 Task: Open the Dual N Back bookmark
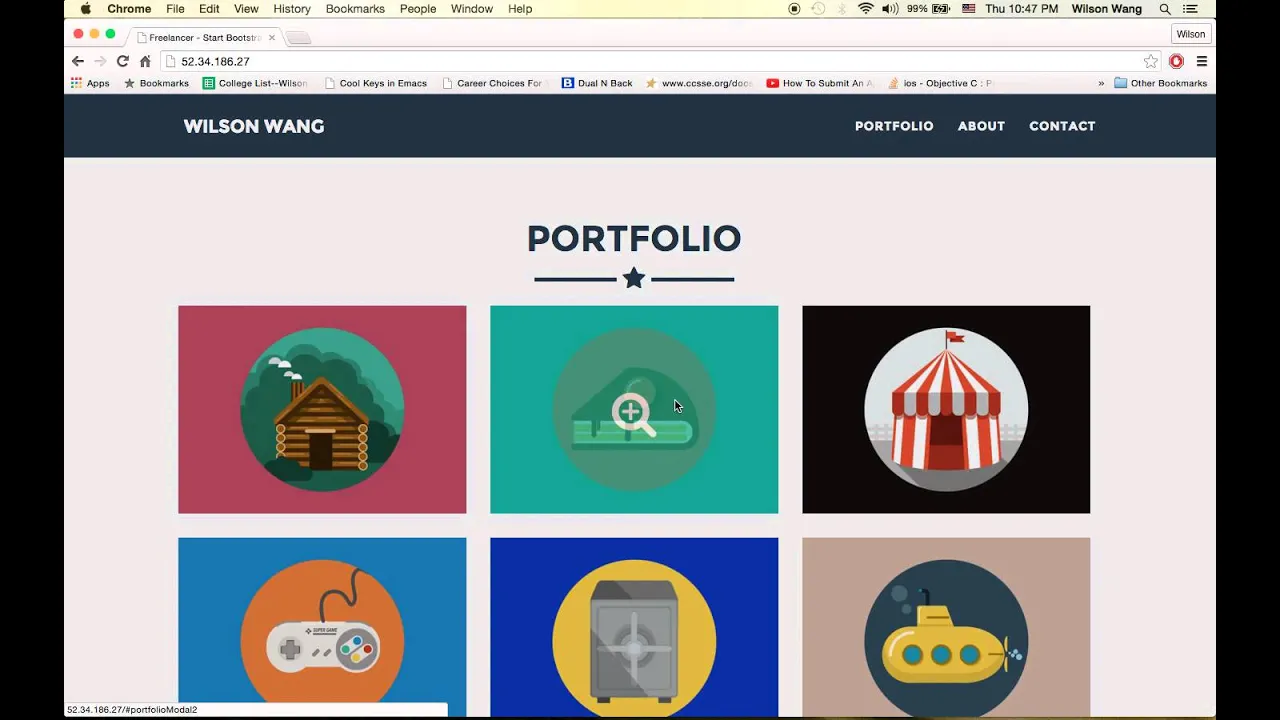(597, 83)
